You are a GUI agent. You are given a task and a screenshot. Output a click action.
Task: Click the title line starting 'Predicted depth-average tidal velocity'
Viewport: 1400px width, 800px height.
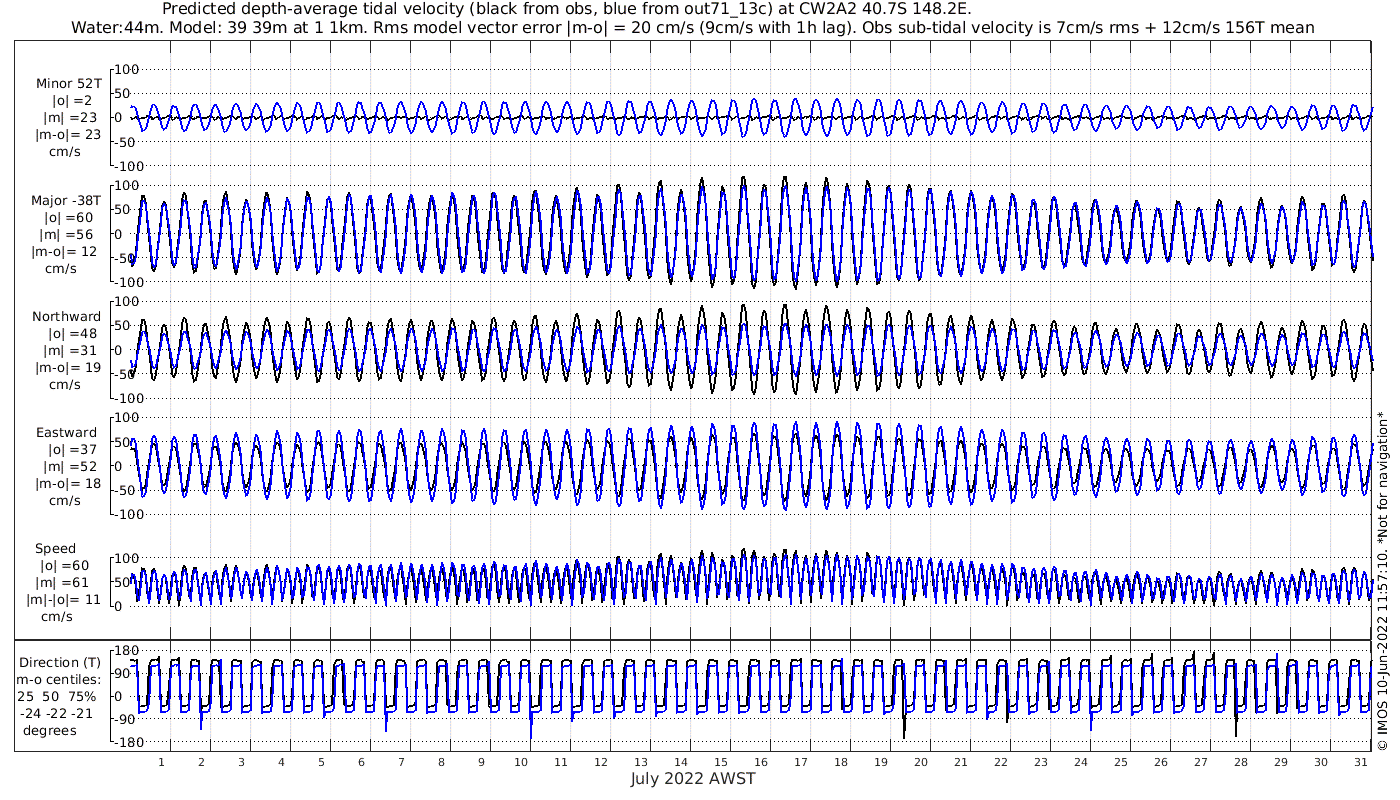tap(566, 9)
